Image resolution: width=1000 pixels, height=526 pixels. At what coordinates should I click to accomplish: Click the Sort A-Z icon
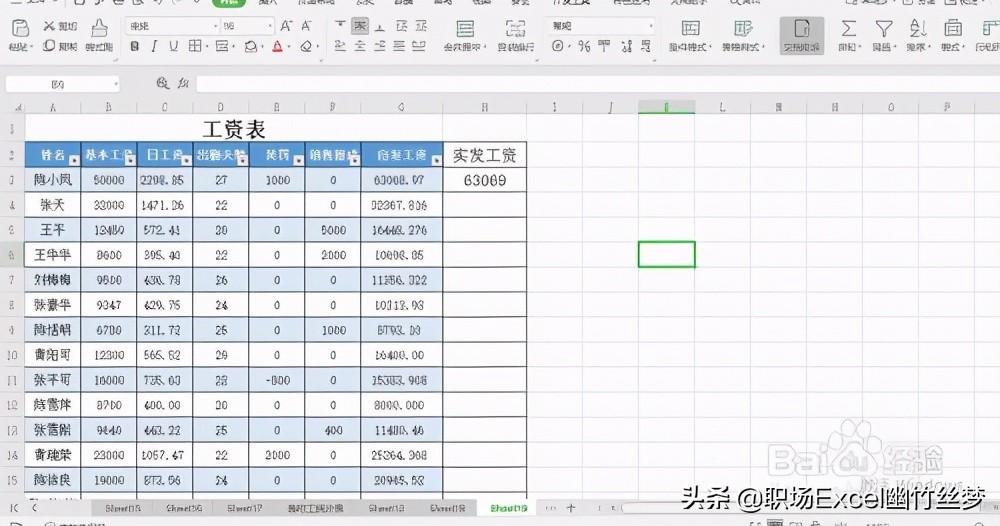point(918,29)
